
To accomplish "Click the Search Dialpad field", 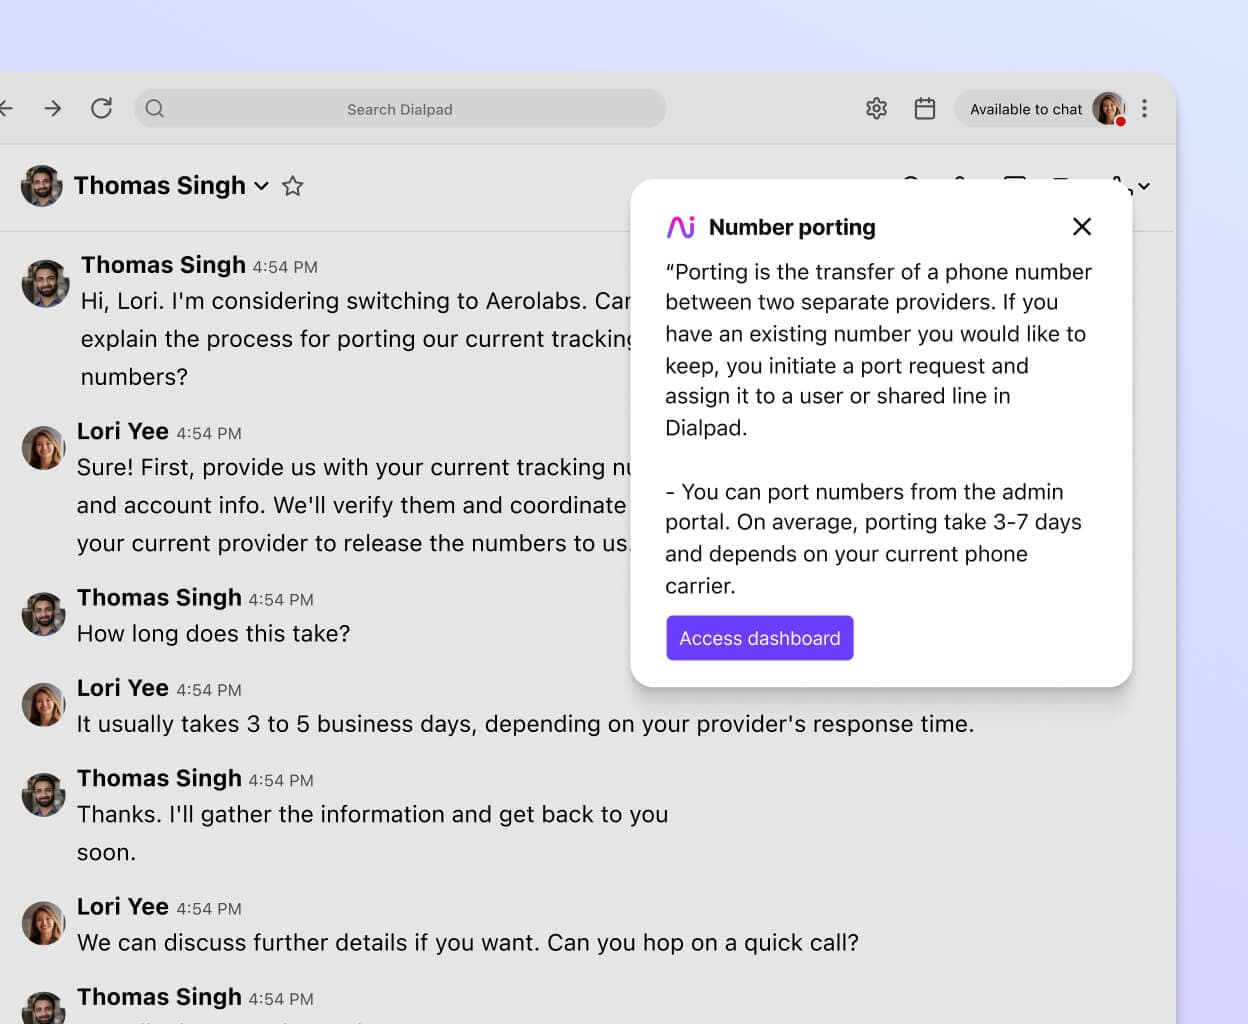I will pyautogui.click(x=400, y=109).
